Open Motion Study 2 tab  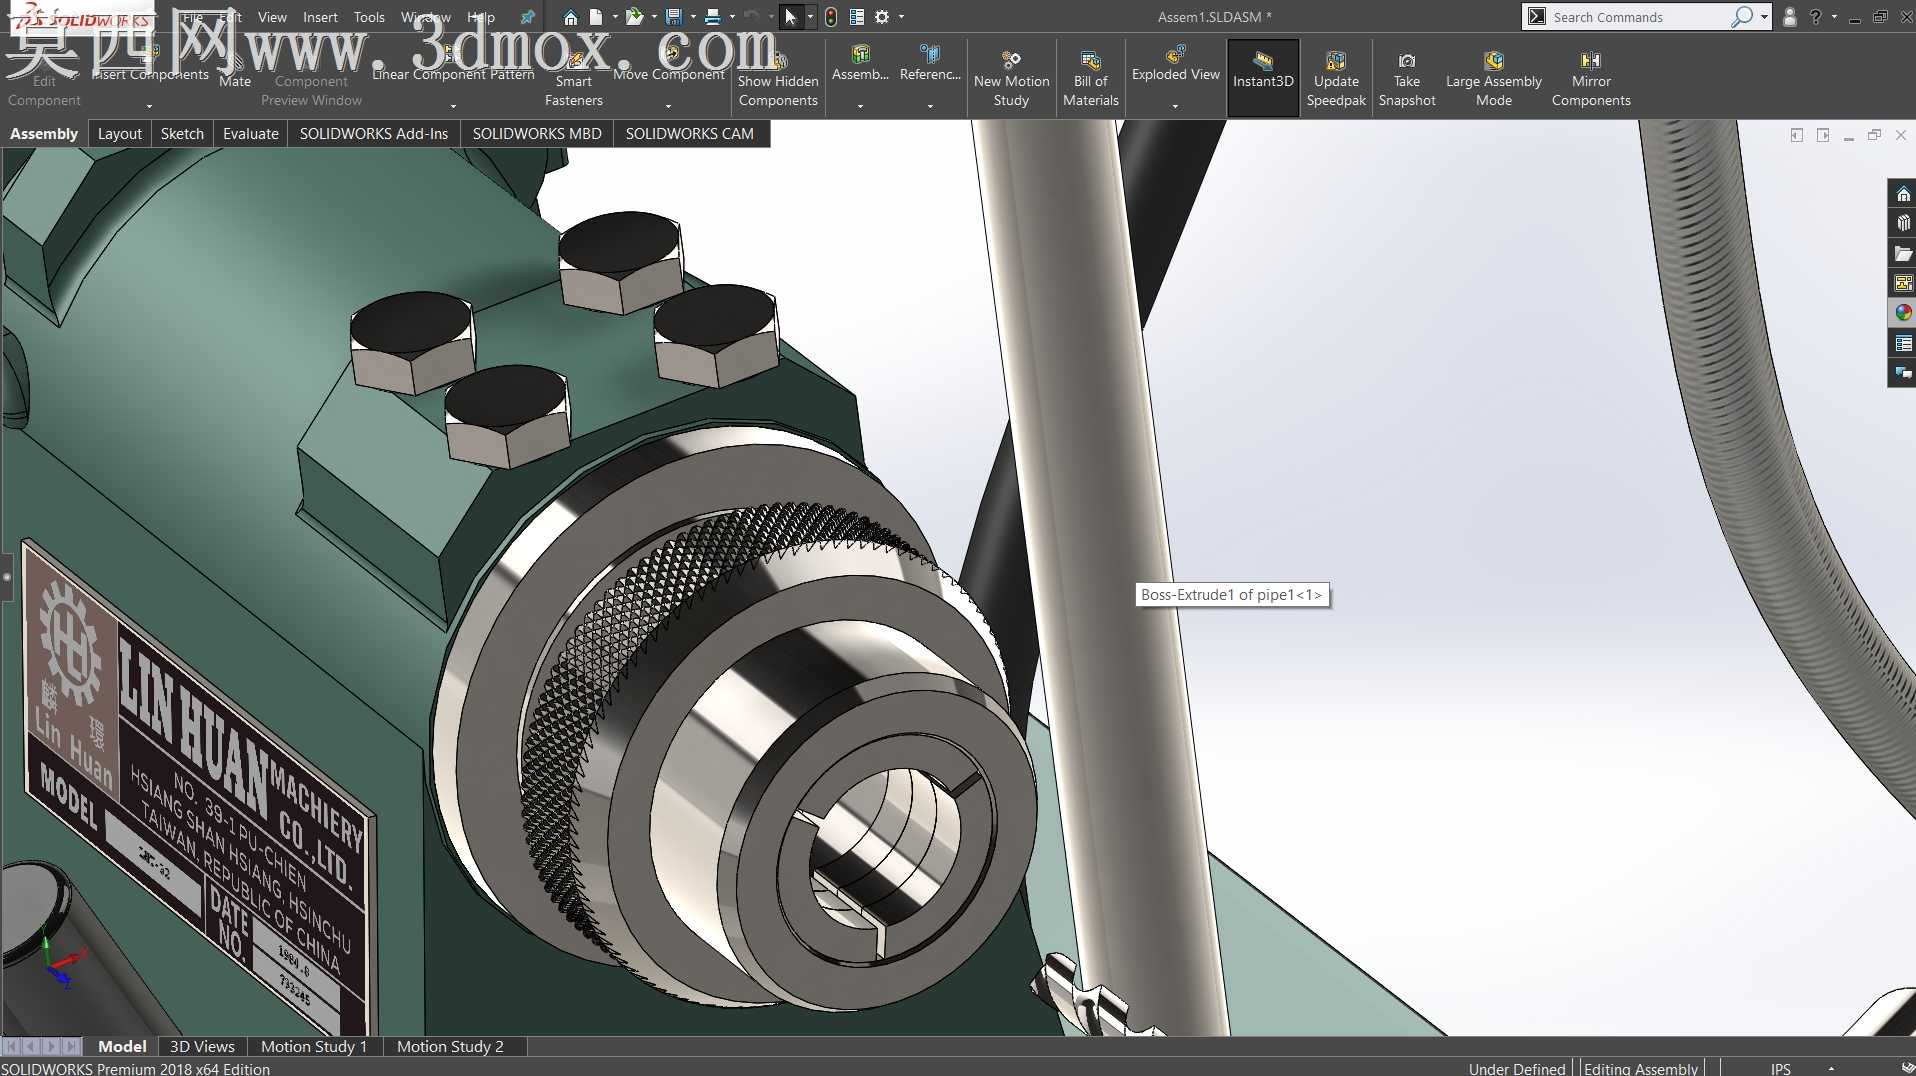coord(450,1046)
